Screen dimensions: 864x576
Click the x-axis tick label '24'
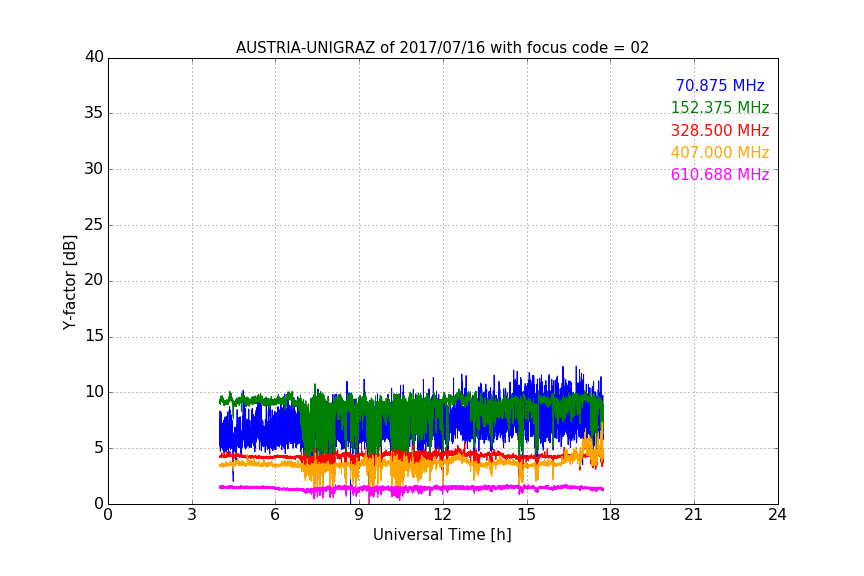tap(777, 515)
